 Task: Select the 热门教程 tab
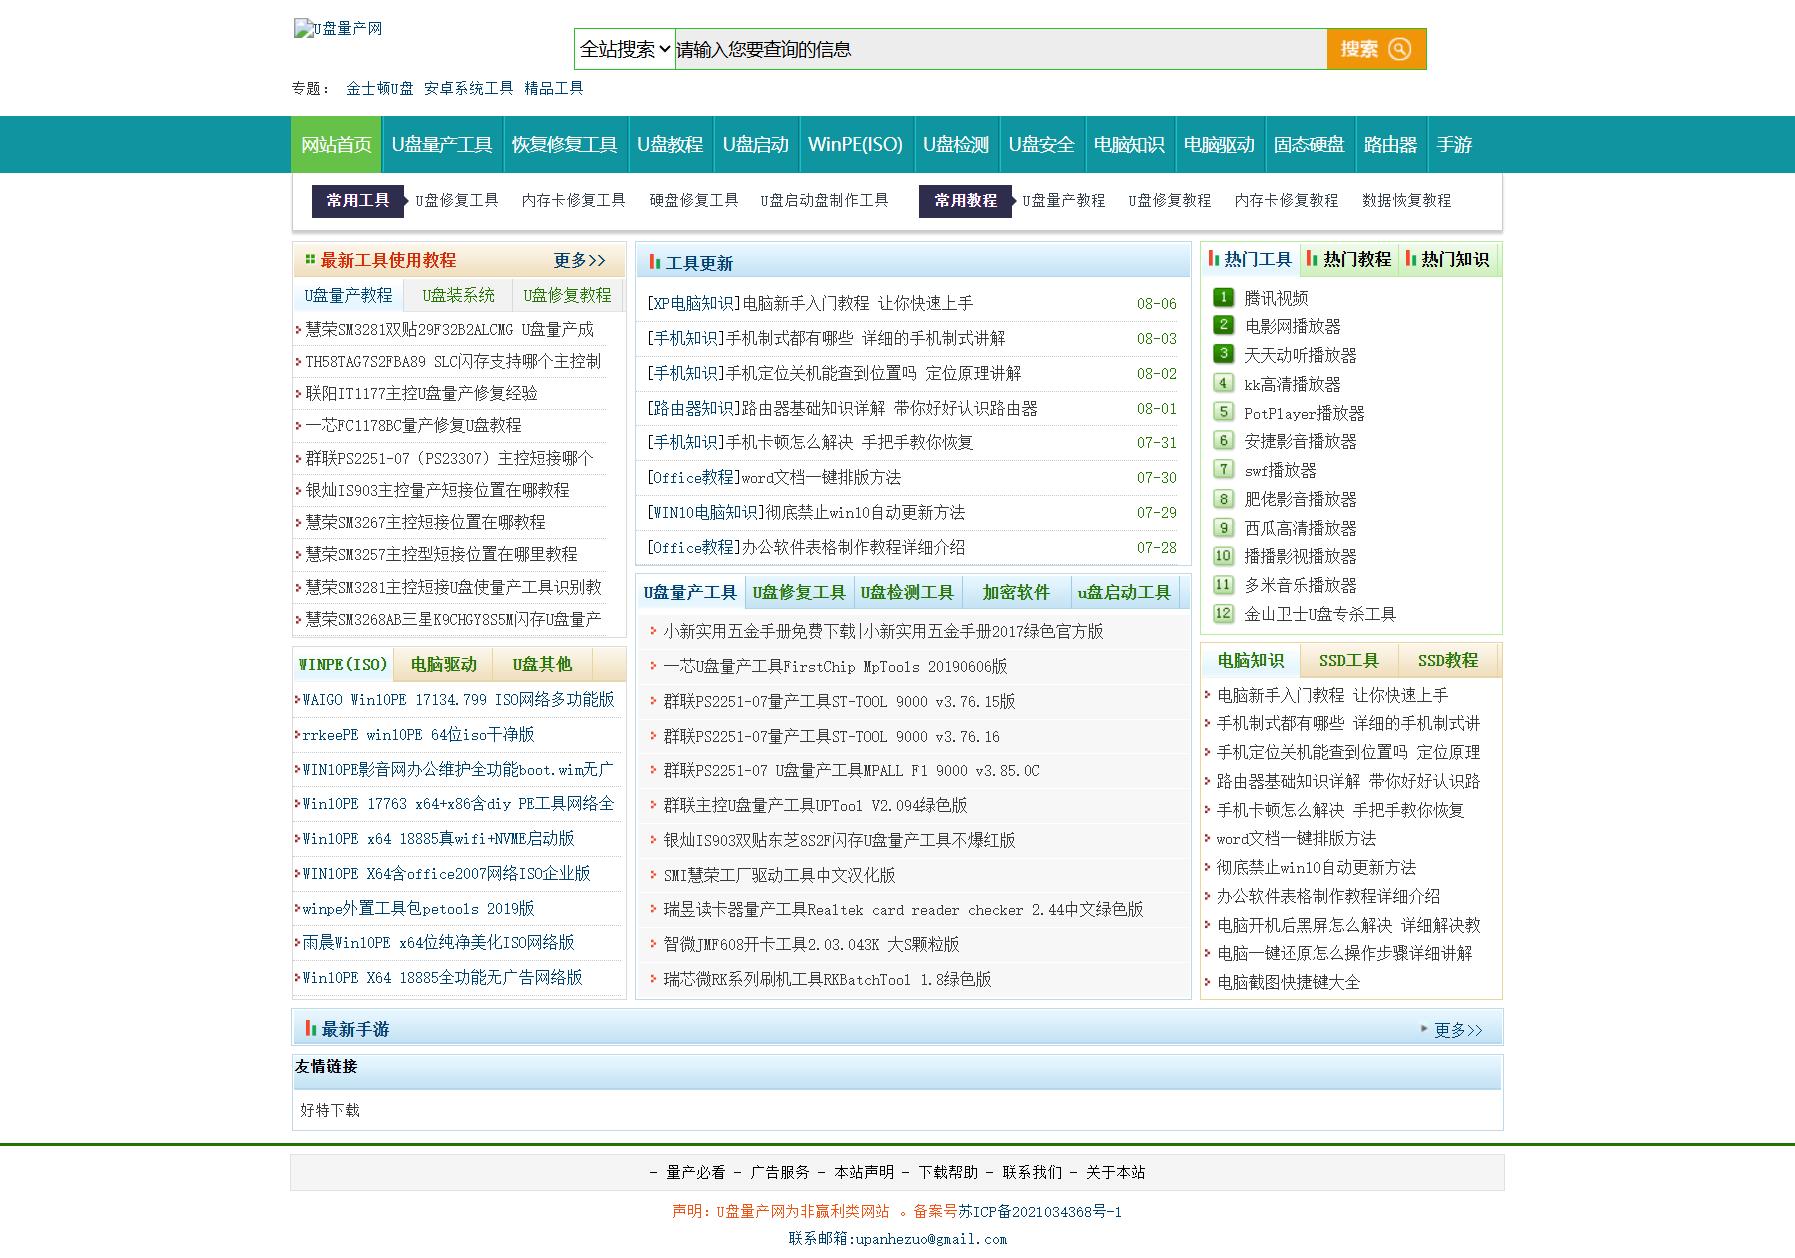[x=1349, y=259]
